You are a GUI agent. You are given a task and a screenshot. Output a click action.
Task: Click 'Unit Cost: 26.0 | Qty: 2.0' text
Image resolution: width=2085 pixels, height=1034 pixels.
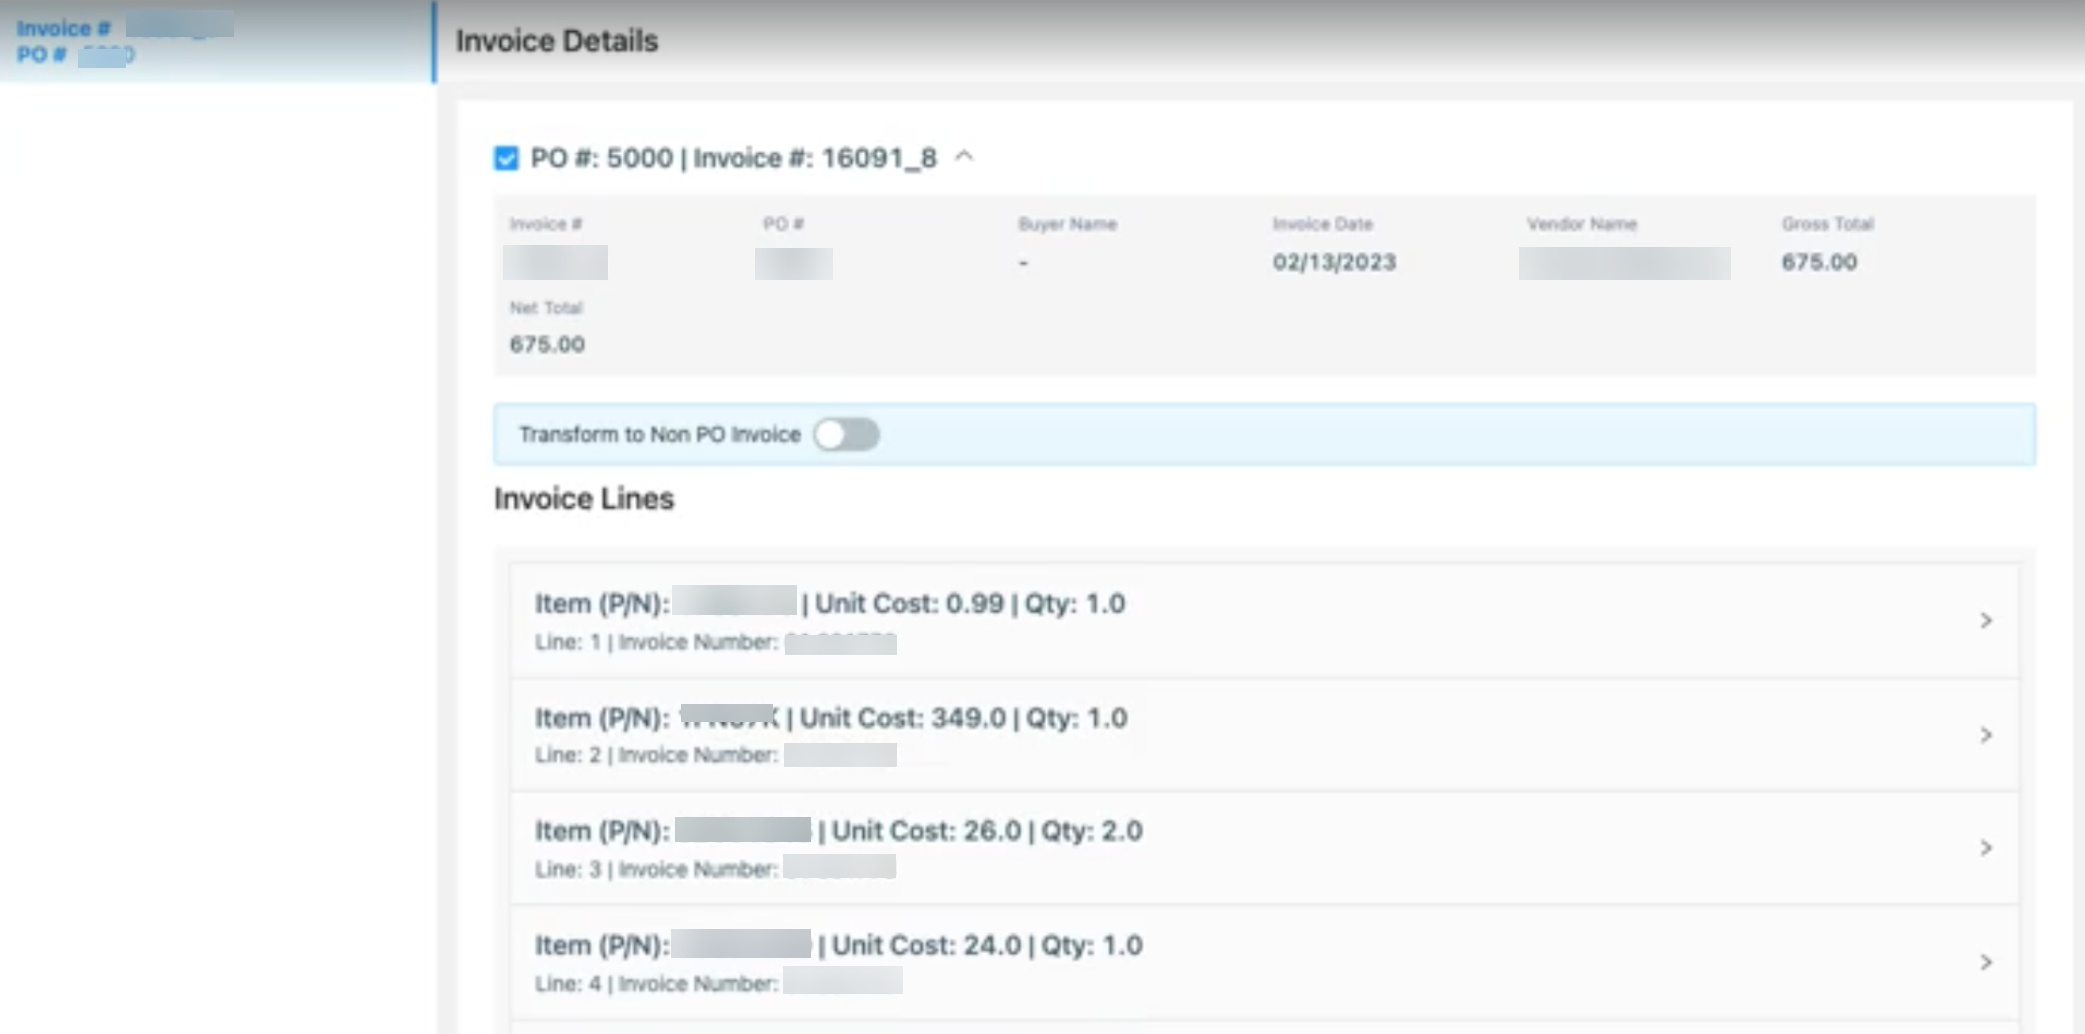click(987, 831)
